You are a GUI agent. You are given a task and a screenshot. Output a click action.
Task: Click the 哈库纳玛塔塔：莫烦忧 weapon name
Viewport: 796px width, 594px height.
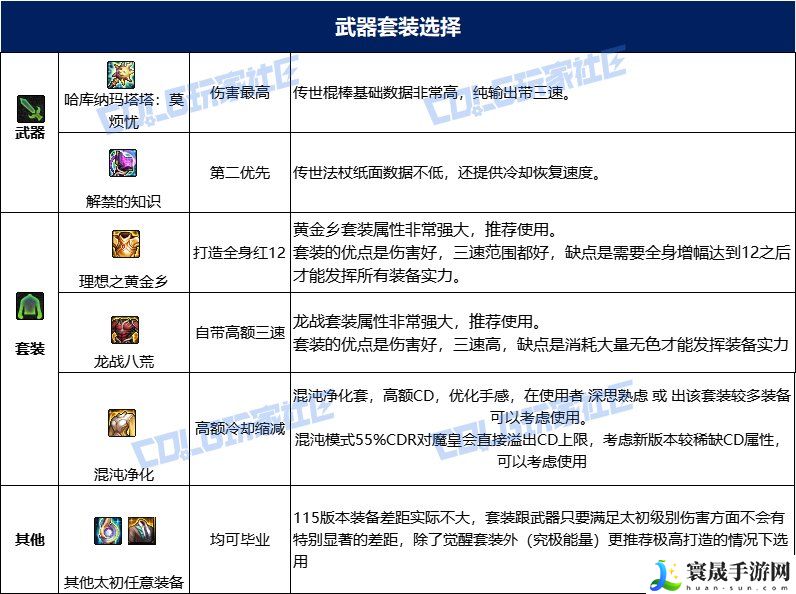coord(123,110)
